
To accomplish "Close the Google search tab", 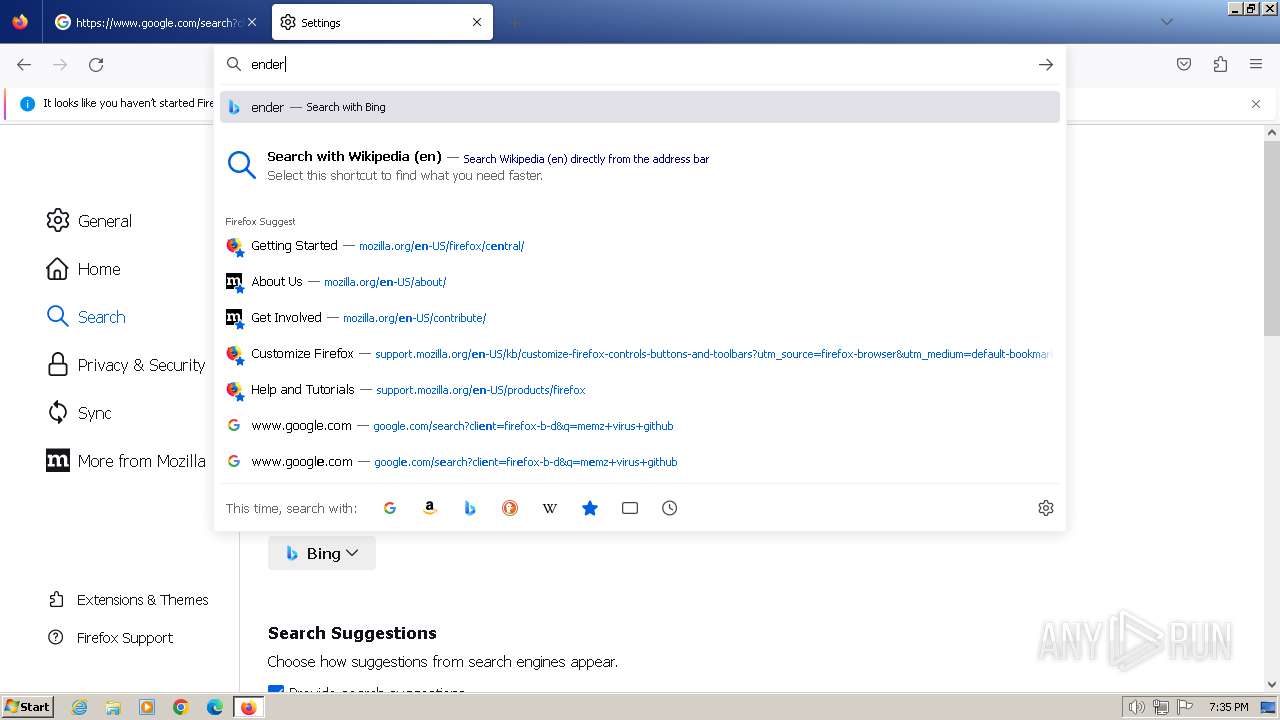I will tap(251, 22).
